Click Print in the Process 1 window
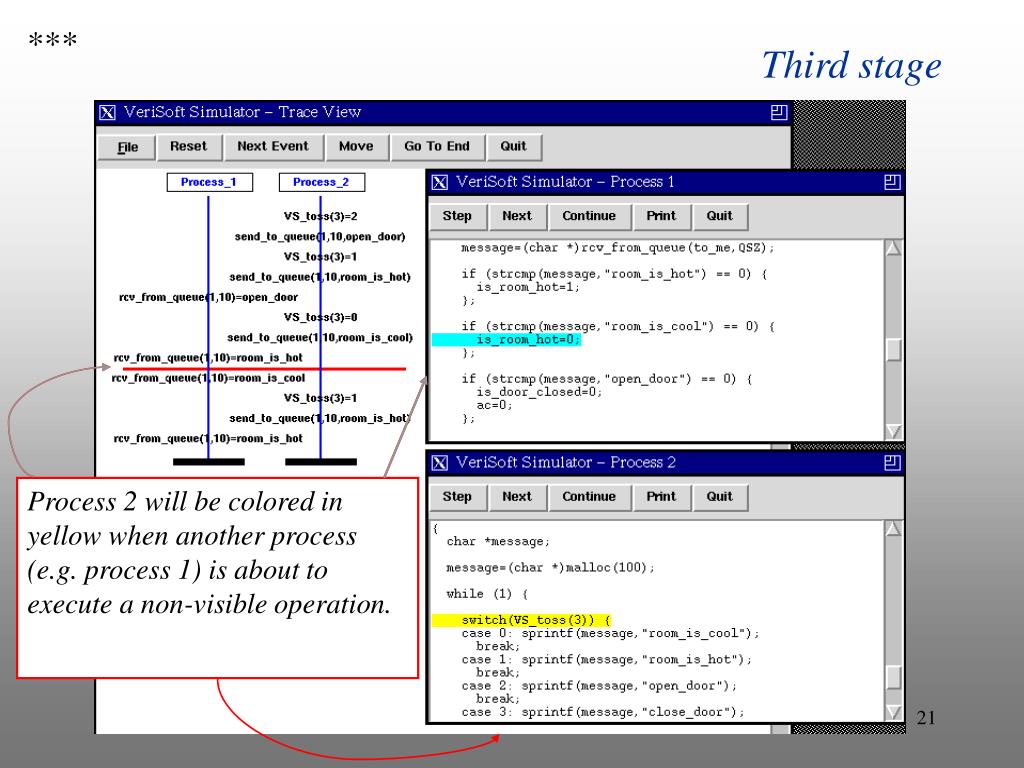Viewport: 1024px width, 768px height. click(662, 216)
